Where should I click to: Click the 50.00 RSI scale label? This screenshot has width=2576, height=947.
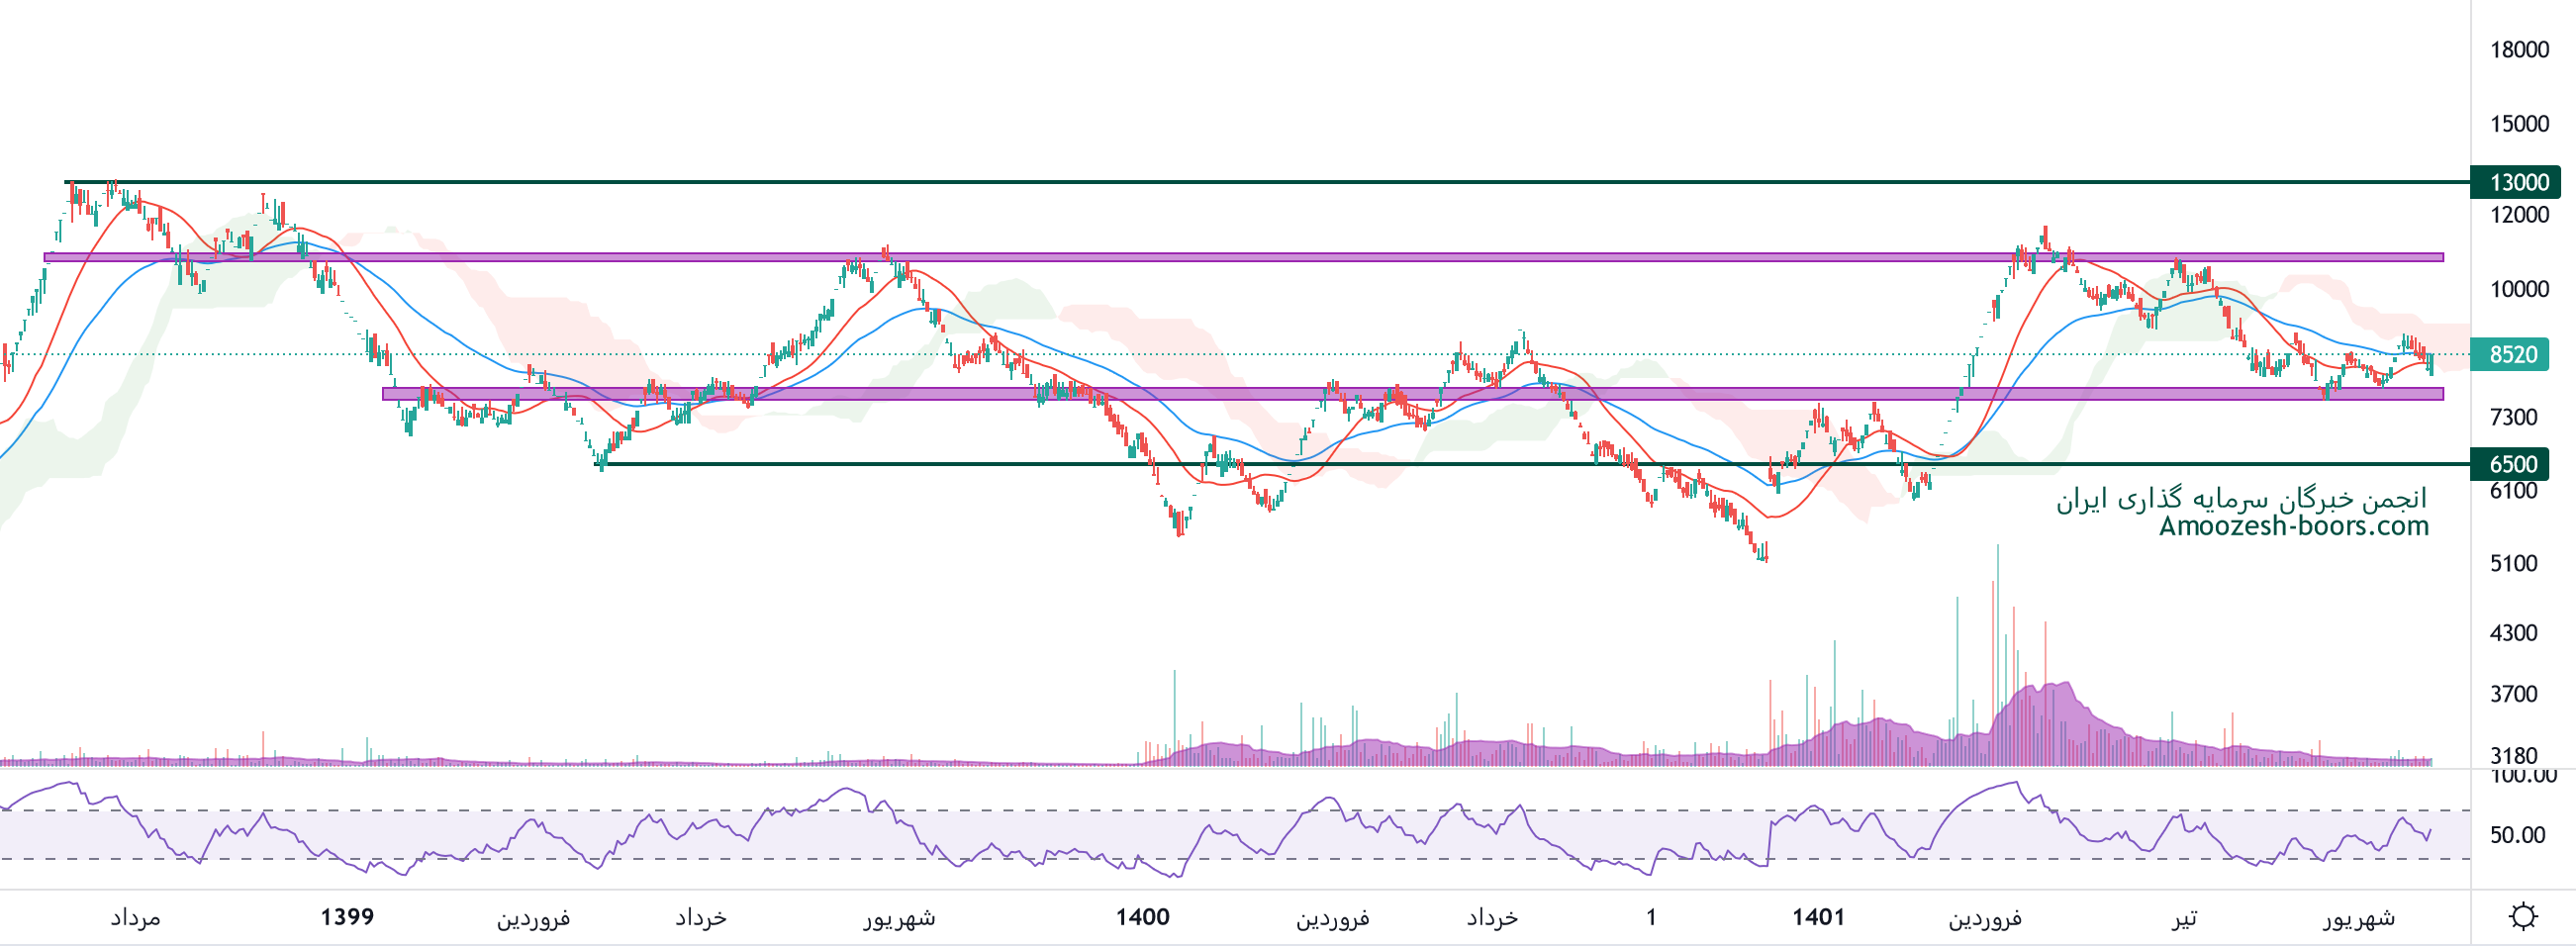coord(2517,835)
